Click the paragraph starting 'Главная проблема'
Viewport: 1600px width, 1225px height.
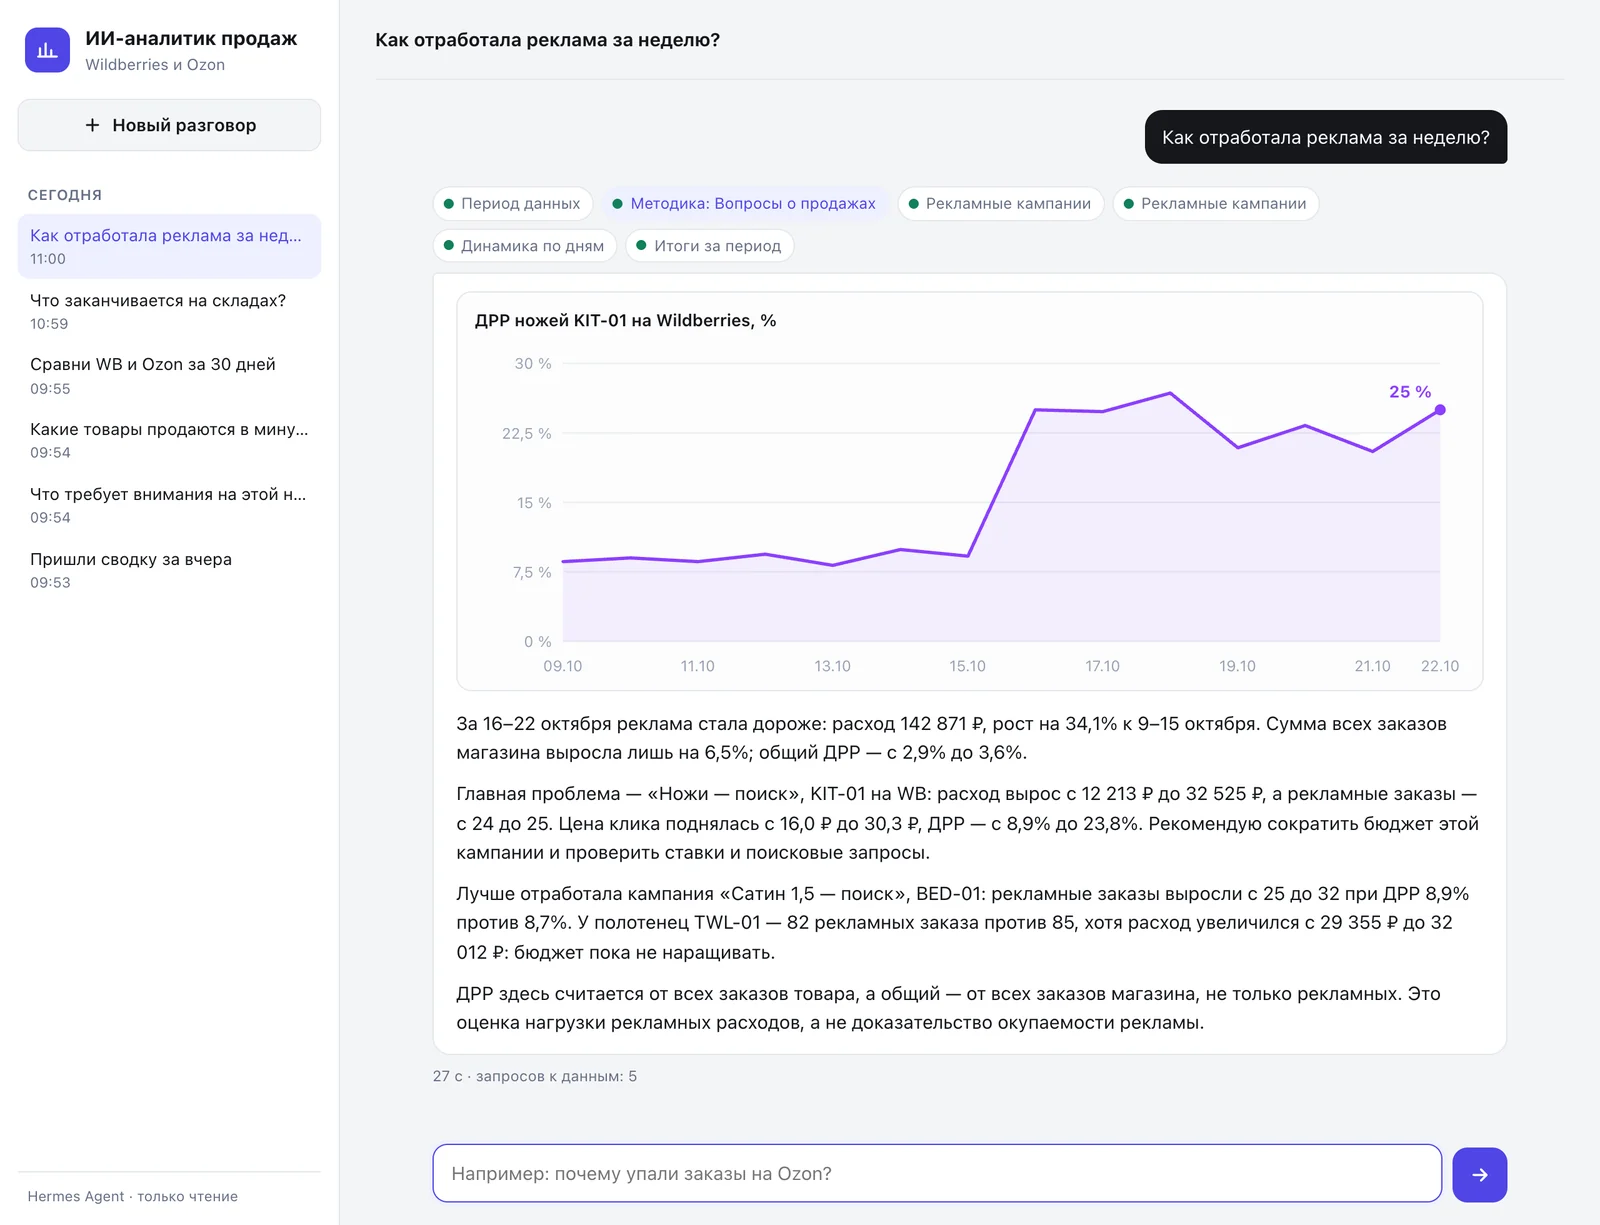(967, 823)
